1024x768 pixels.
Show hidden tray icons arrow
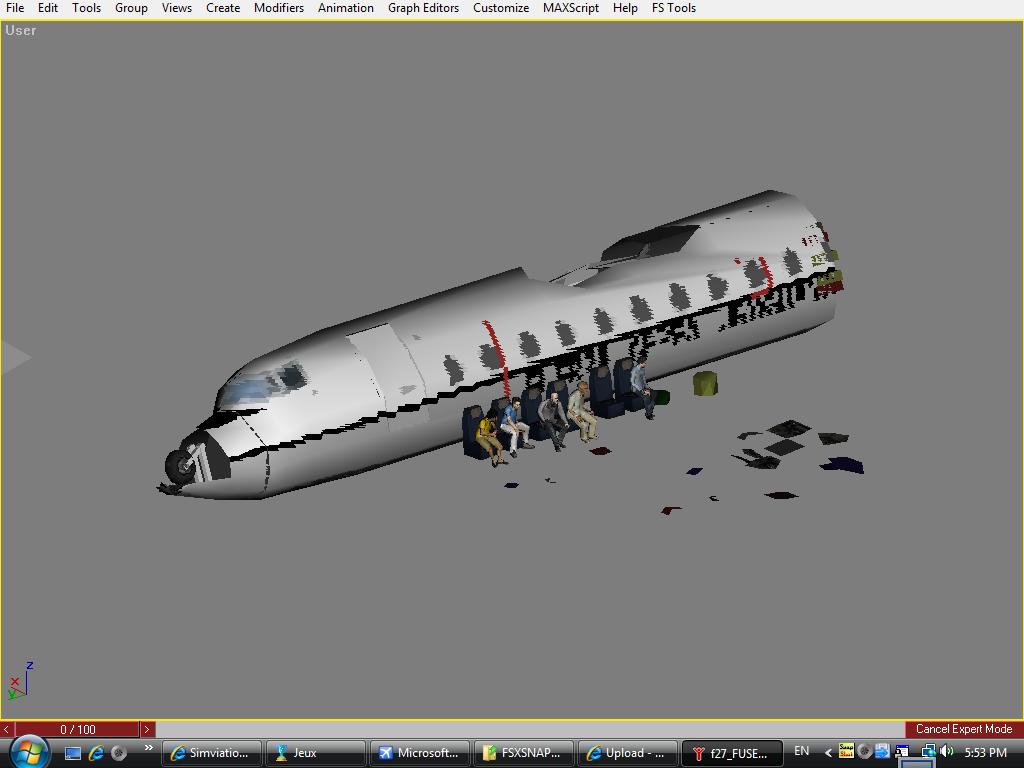point(828,753)
